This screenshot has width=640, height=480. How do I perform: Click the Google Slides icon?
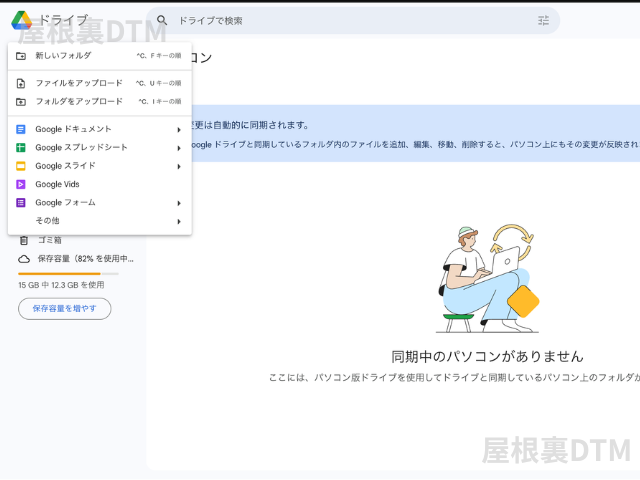pyautogui.click(x=21, y=166)
